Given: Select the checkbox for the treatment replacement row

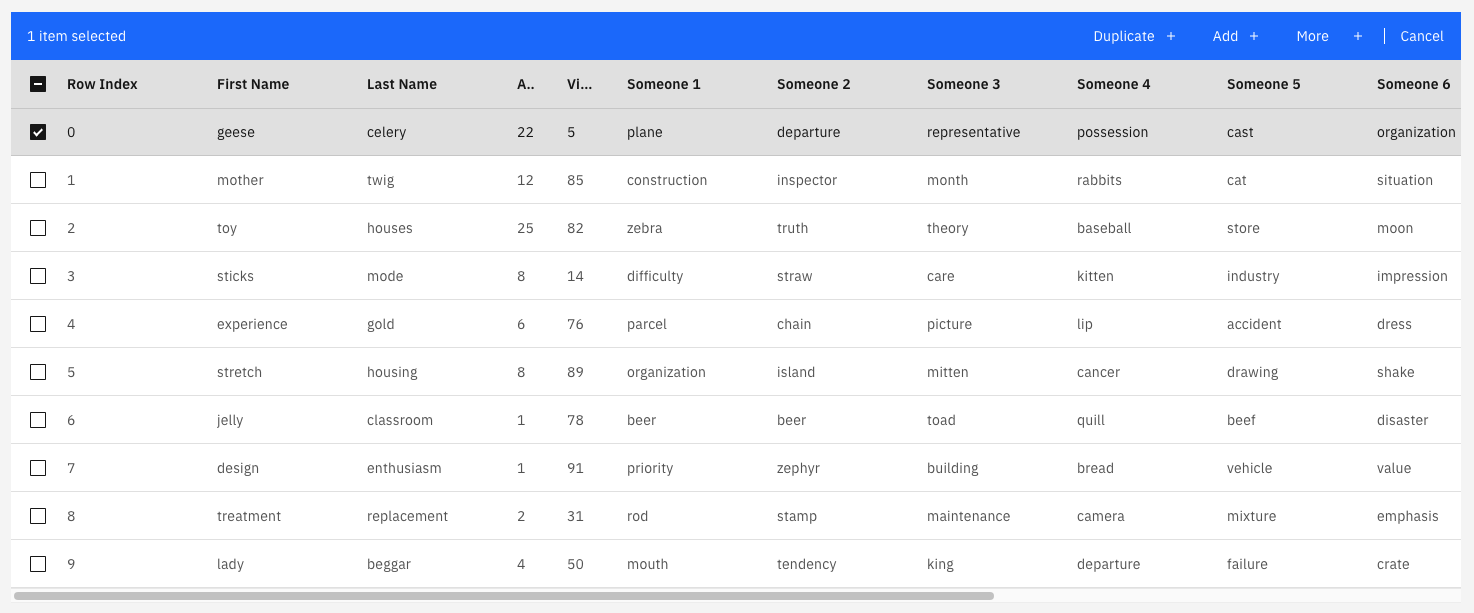Looking at the screenshot, I should (38, 516).
